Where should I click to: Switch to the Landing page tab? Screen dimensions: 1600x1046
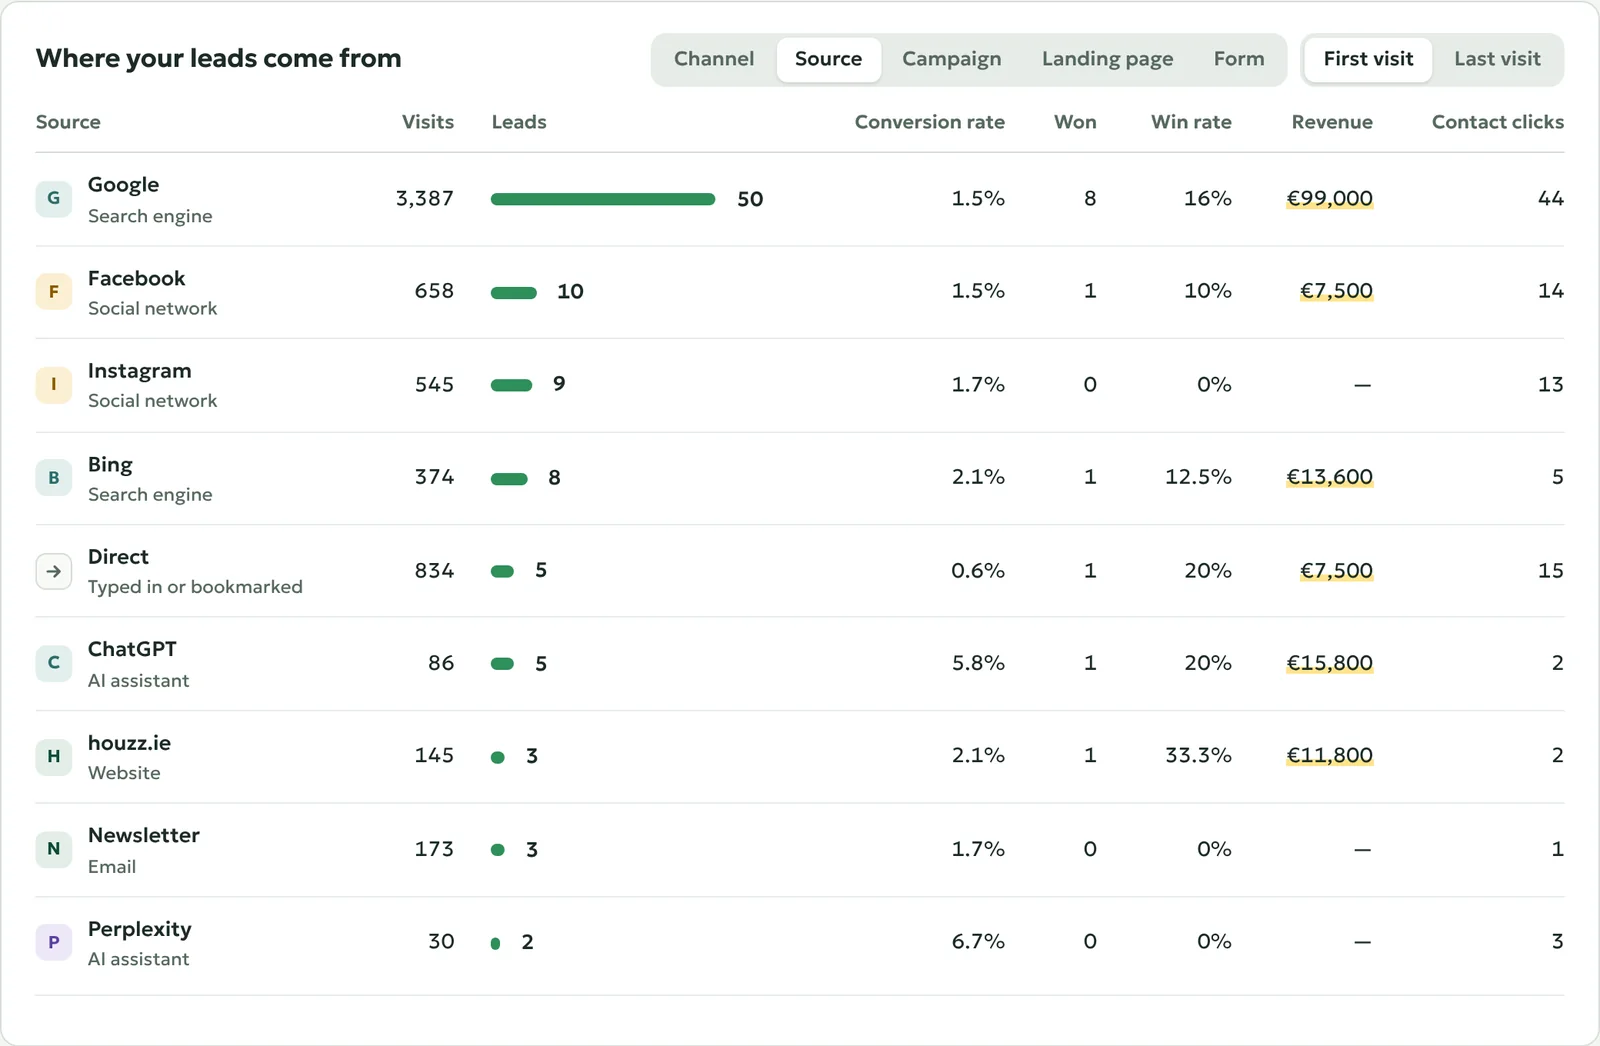[x=1107, y=59]
